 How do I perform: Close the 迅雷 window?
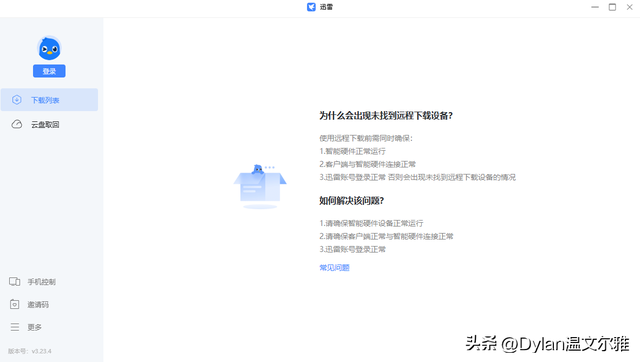(629, 7)
